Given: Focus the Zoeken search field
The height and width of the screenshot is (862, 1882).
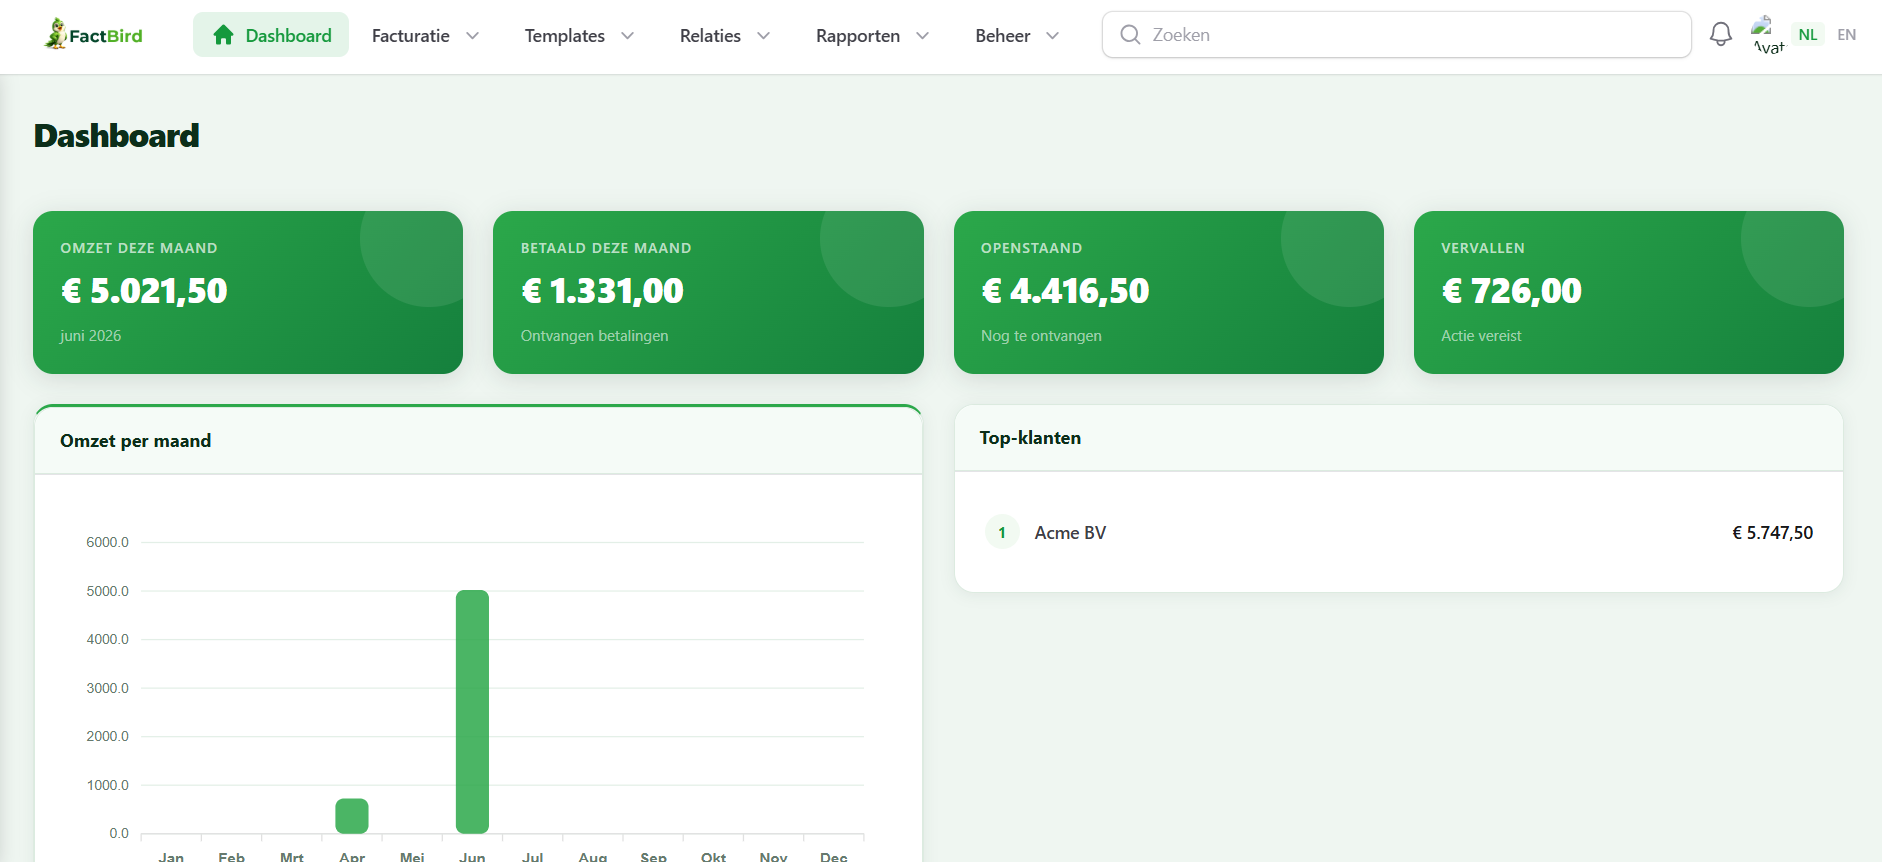Looking at the screenshot, I should [1396, 35].
